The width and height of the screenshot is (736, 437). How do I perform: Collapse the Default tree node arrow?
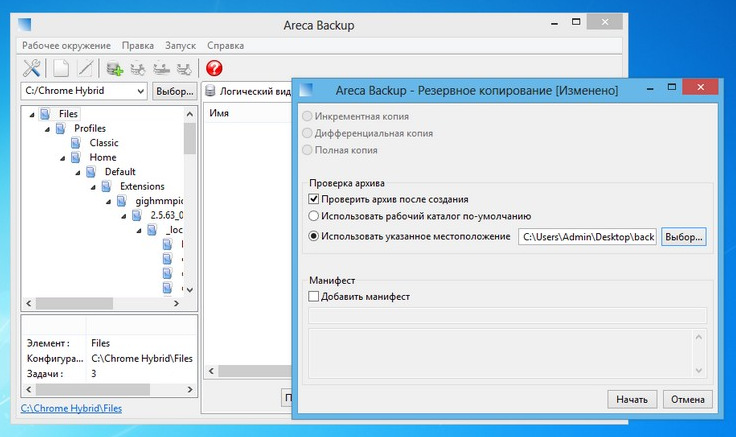[x=78, y=173]
